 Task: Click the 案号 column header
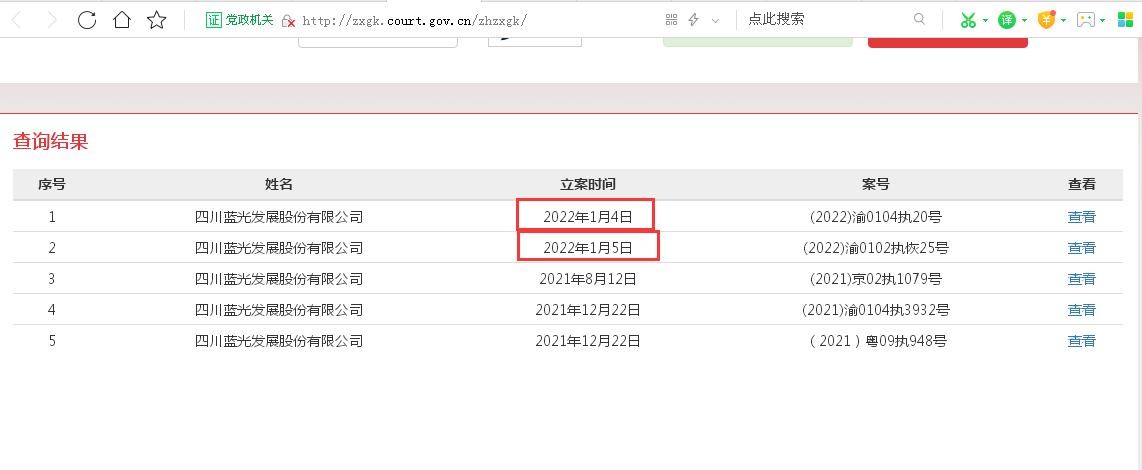[875, 184]
